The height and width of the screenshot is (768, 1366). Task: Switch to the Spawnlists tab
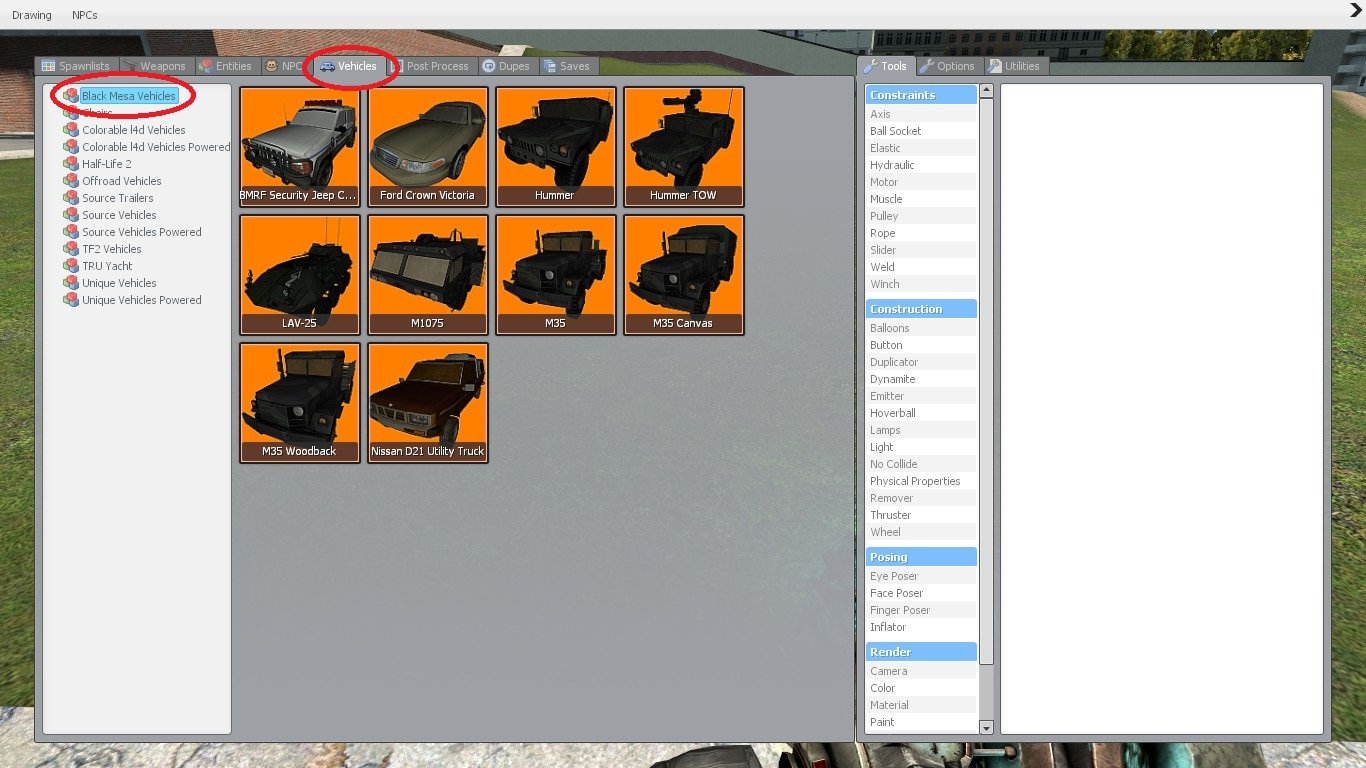[76, 66]
